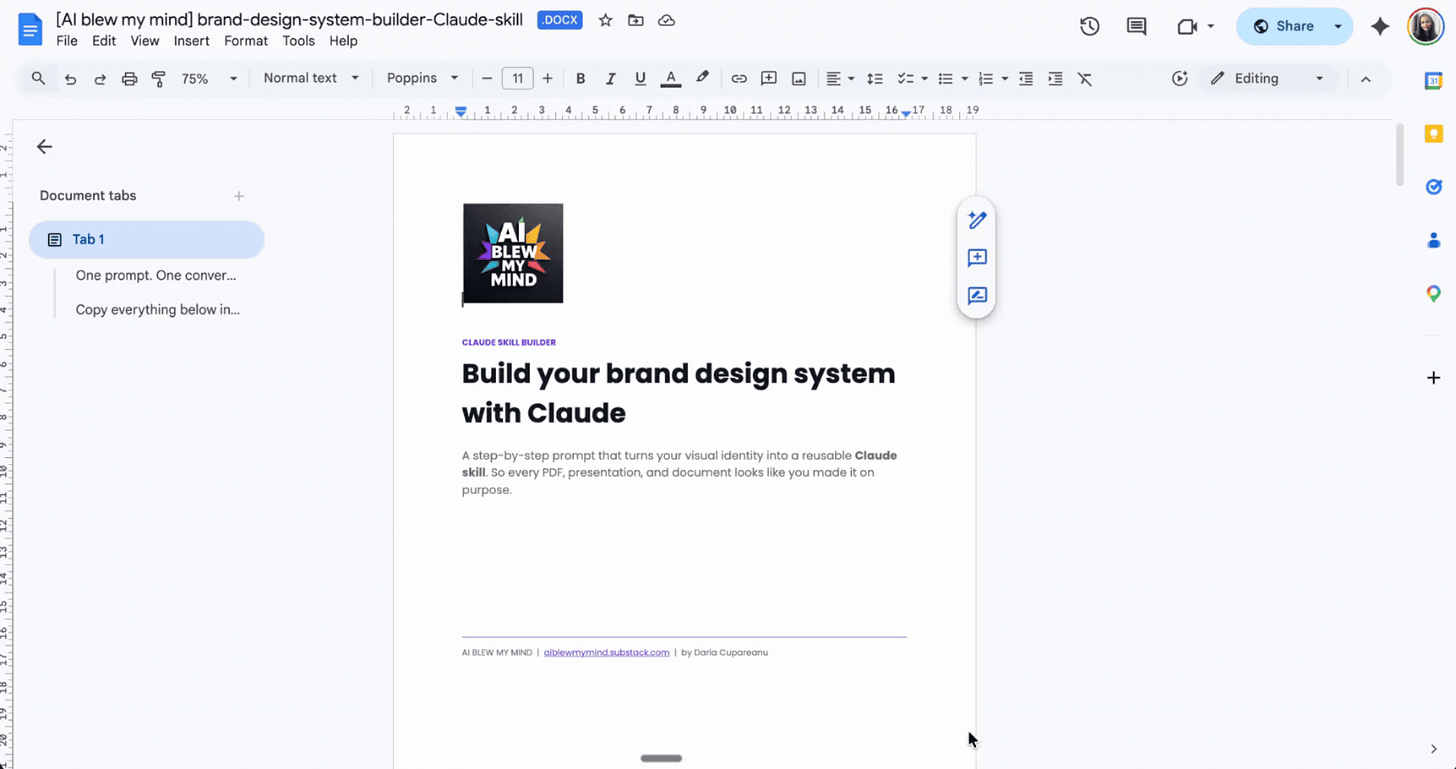Screen dimensions: 1456x769
Task: Open the Google account avatar
Action: [x=1425, y=27]
